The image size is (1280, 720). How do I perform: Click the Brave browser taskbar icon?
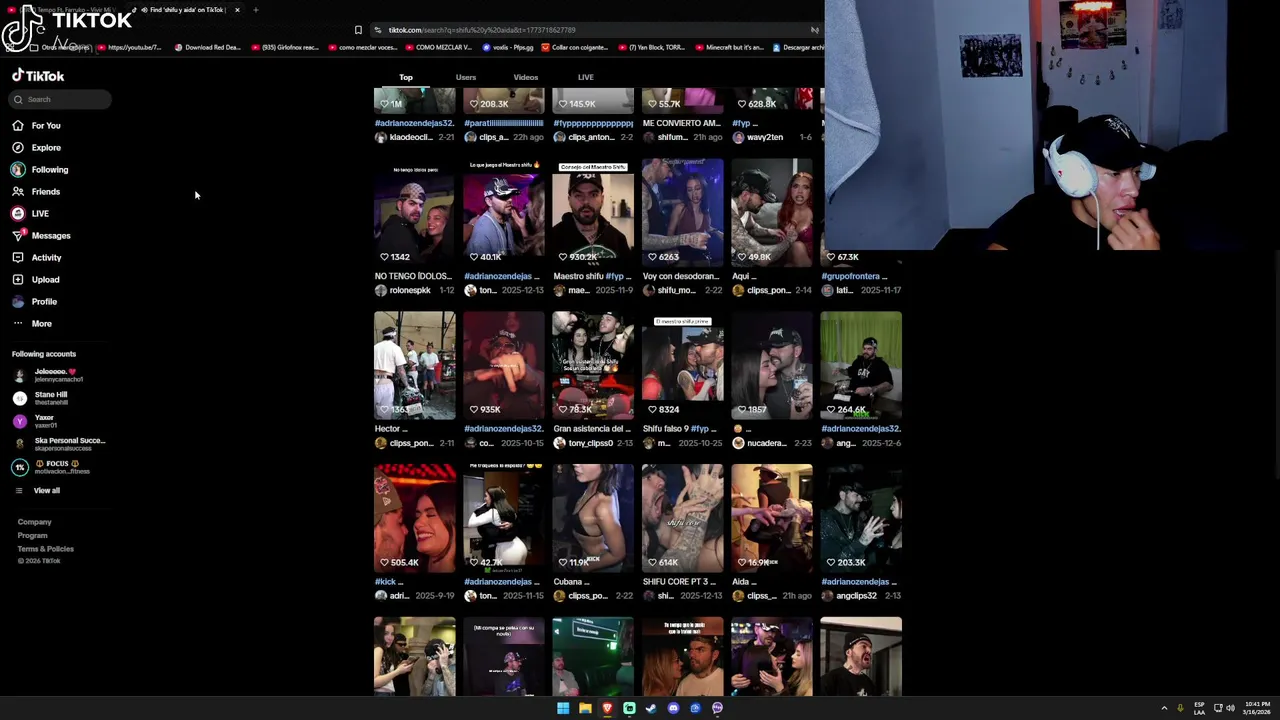[x=607, y=708]
